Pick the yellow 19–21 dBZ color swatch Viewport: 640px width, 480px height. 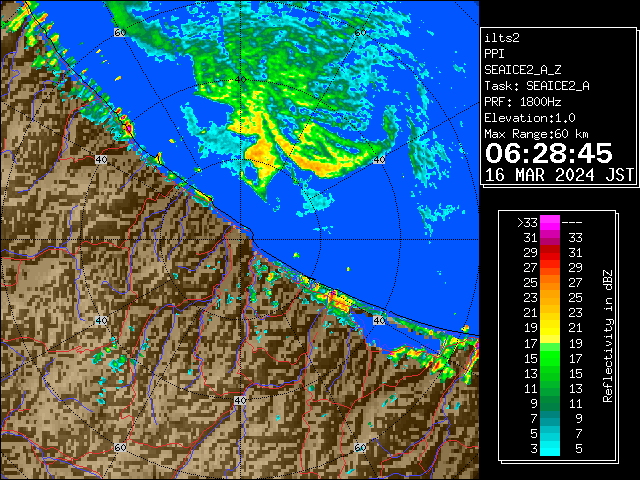(x=550, y=328)
